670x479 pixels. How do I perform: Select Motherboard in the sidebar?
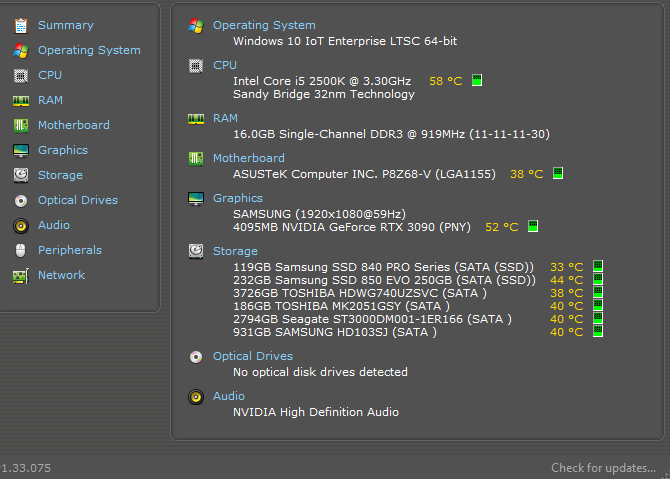74,125
